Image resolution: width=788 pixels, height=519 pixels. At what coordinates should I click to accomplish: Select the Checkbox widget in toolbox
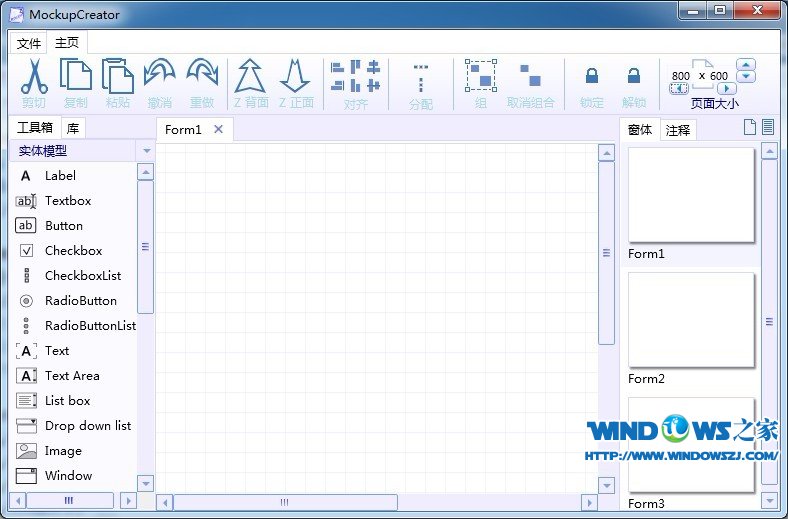[x=73, y=251]
